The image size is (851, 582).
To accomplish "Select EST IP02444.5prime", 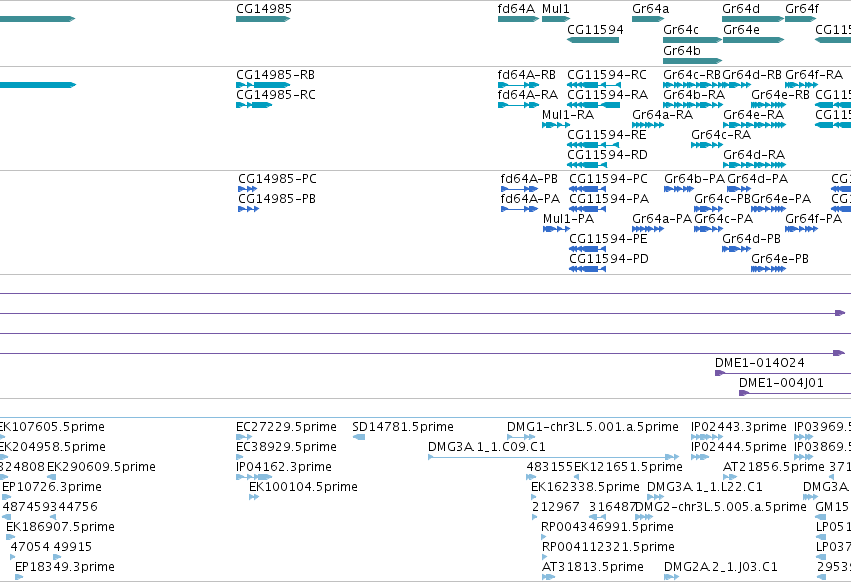I will point(700,457).
